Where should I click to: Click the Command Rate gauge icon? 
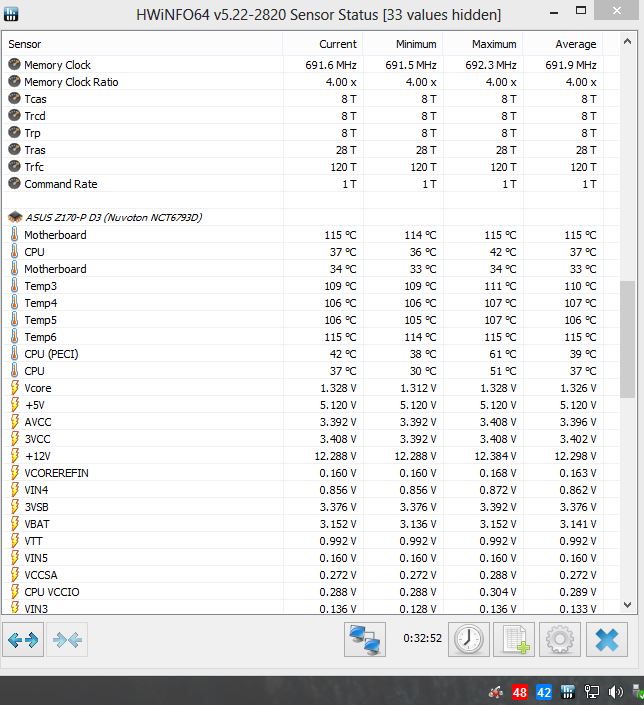[14, 183]
